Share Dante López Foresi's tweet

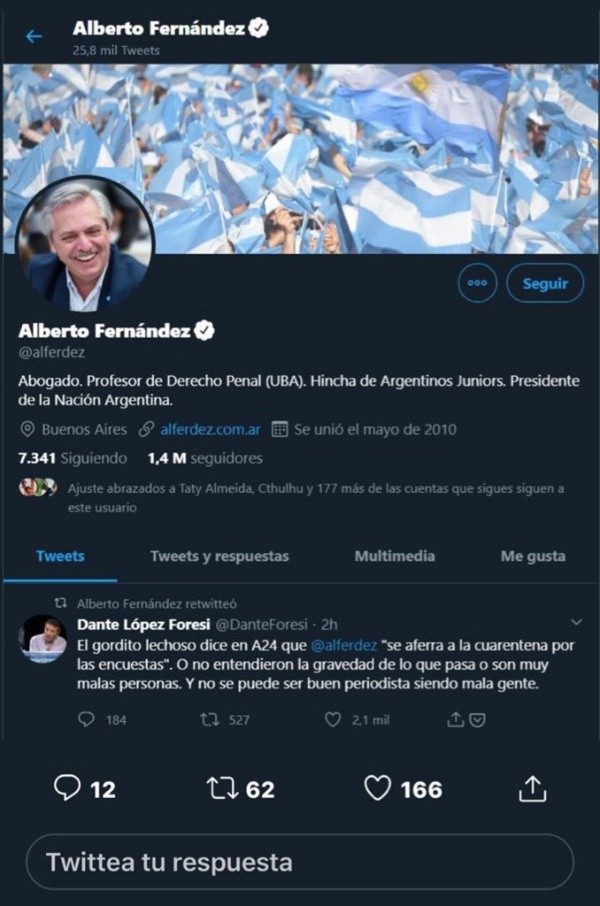[455, 719]
